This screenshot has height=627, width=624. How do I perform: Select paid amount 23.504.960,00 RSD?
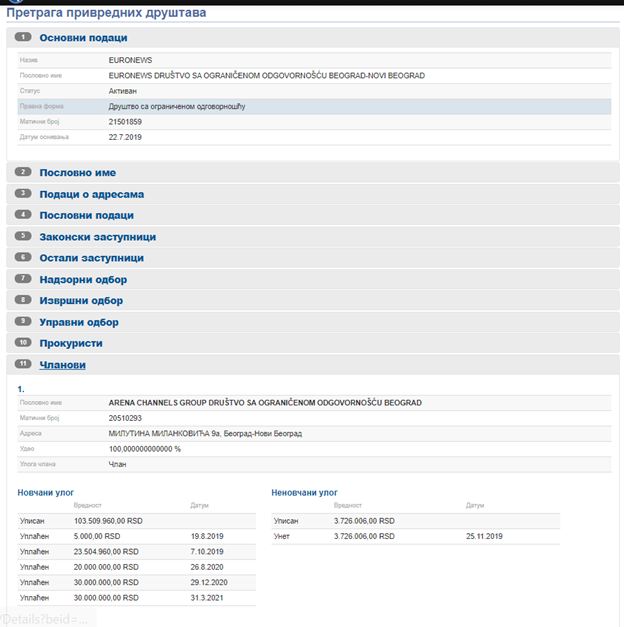coord(106,552)
